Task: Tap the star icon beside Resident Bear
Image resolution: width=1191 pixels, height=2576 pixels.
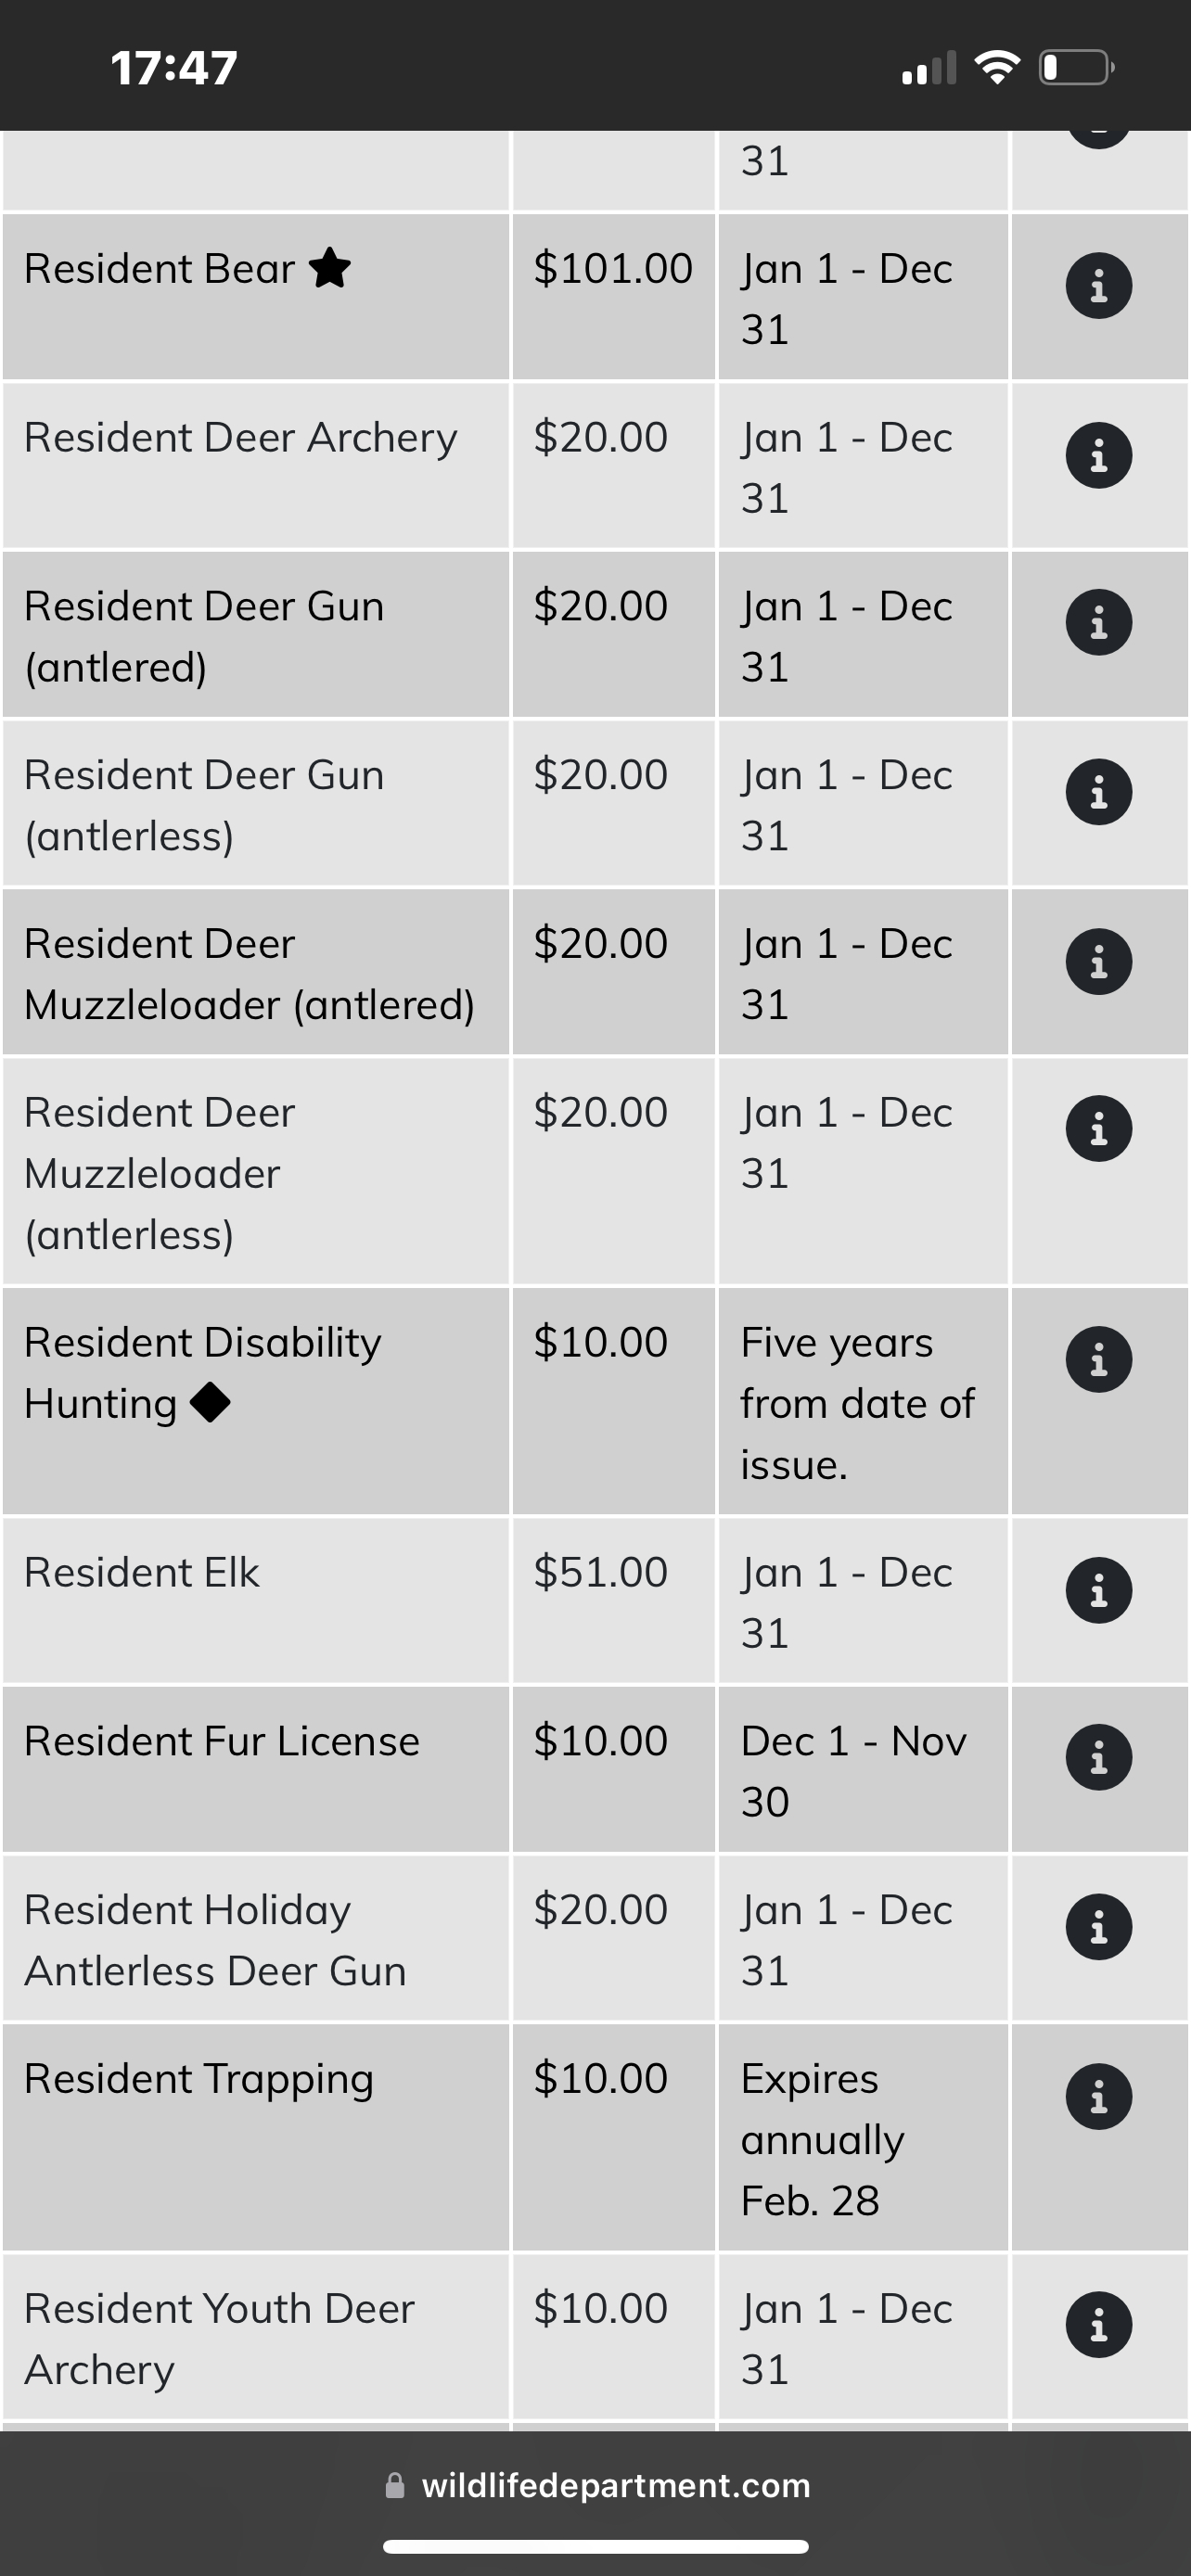Action: 330,268
